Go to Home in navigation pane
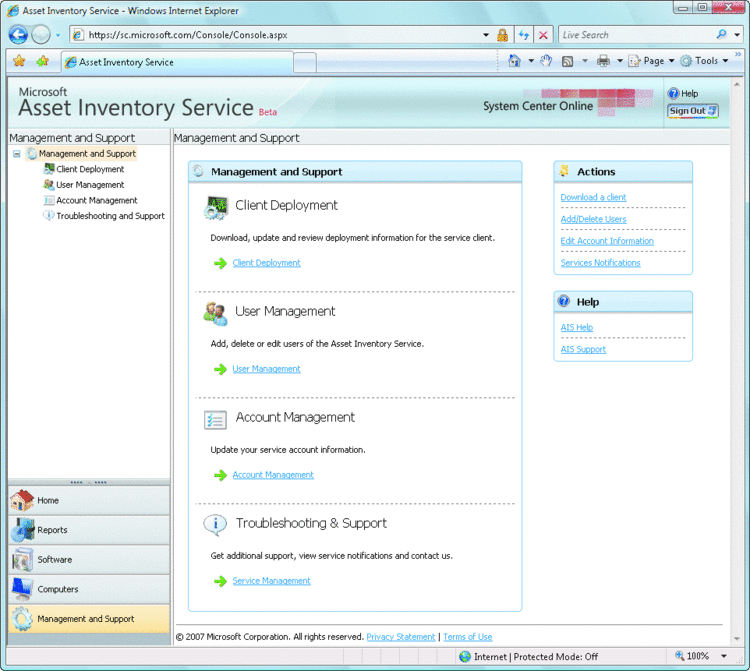The width and height of the screenshot is (750, 671). (x=89, y=500)
